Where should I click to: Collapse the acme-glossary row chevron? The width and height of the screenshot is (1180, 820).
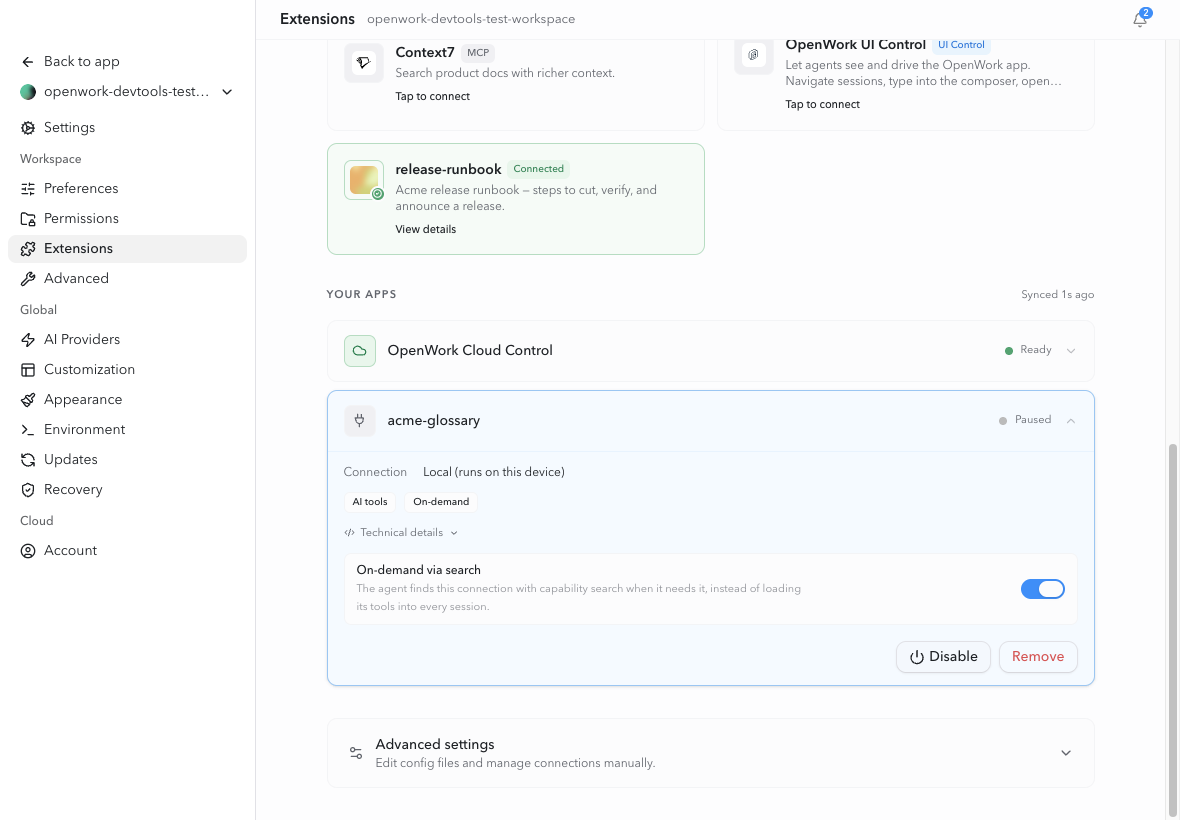click(x=1071, y=421)
